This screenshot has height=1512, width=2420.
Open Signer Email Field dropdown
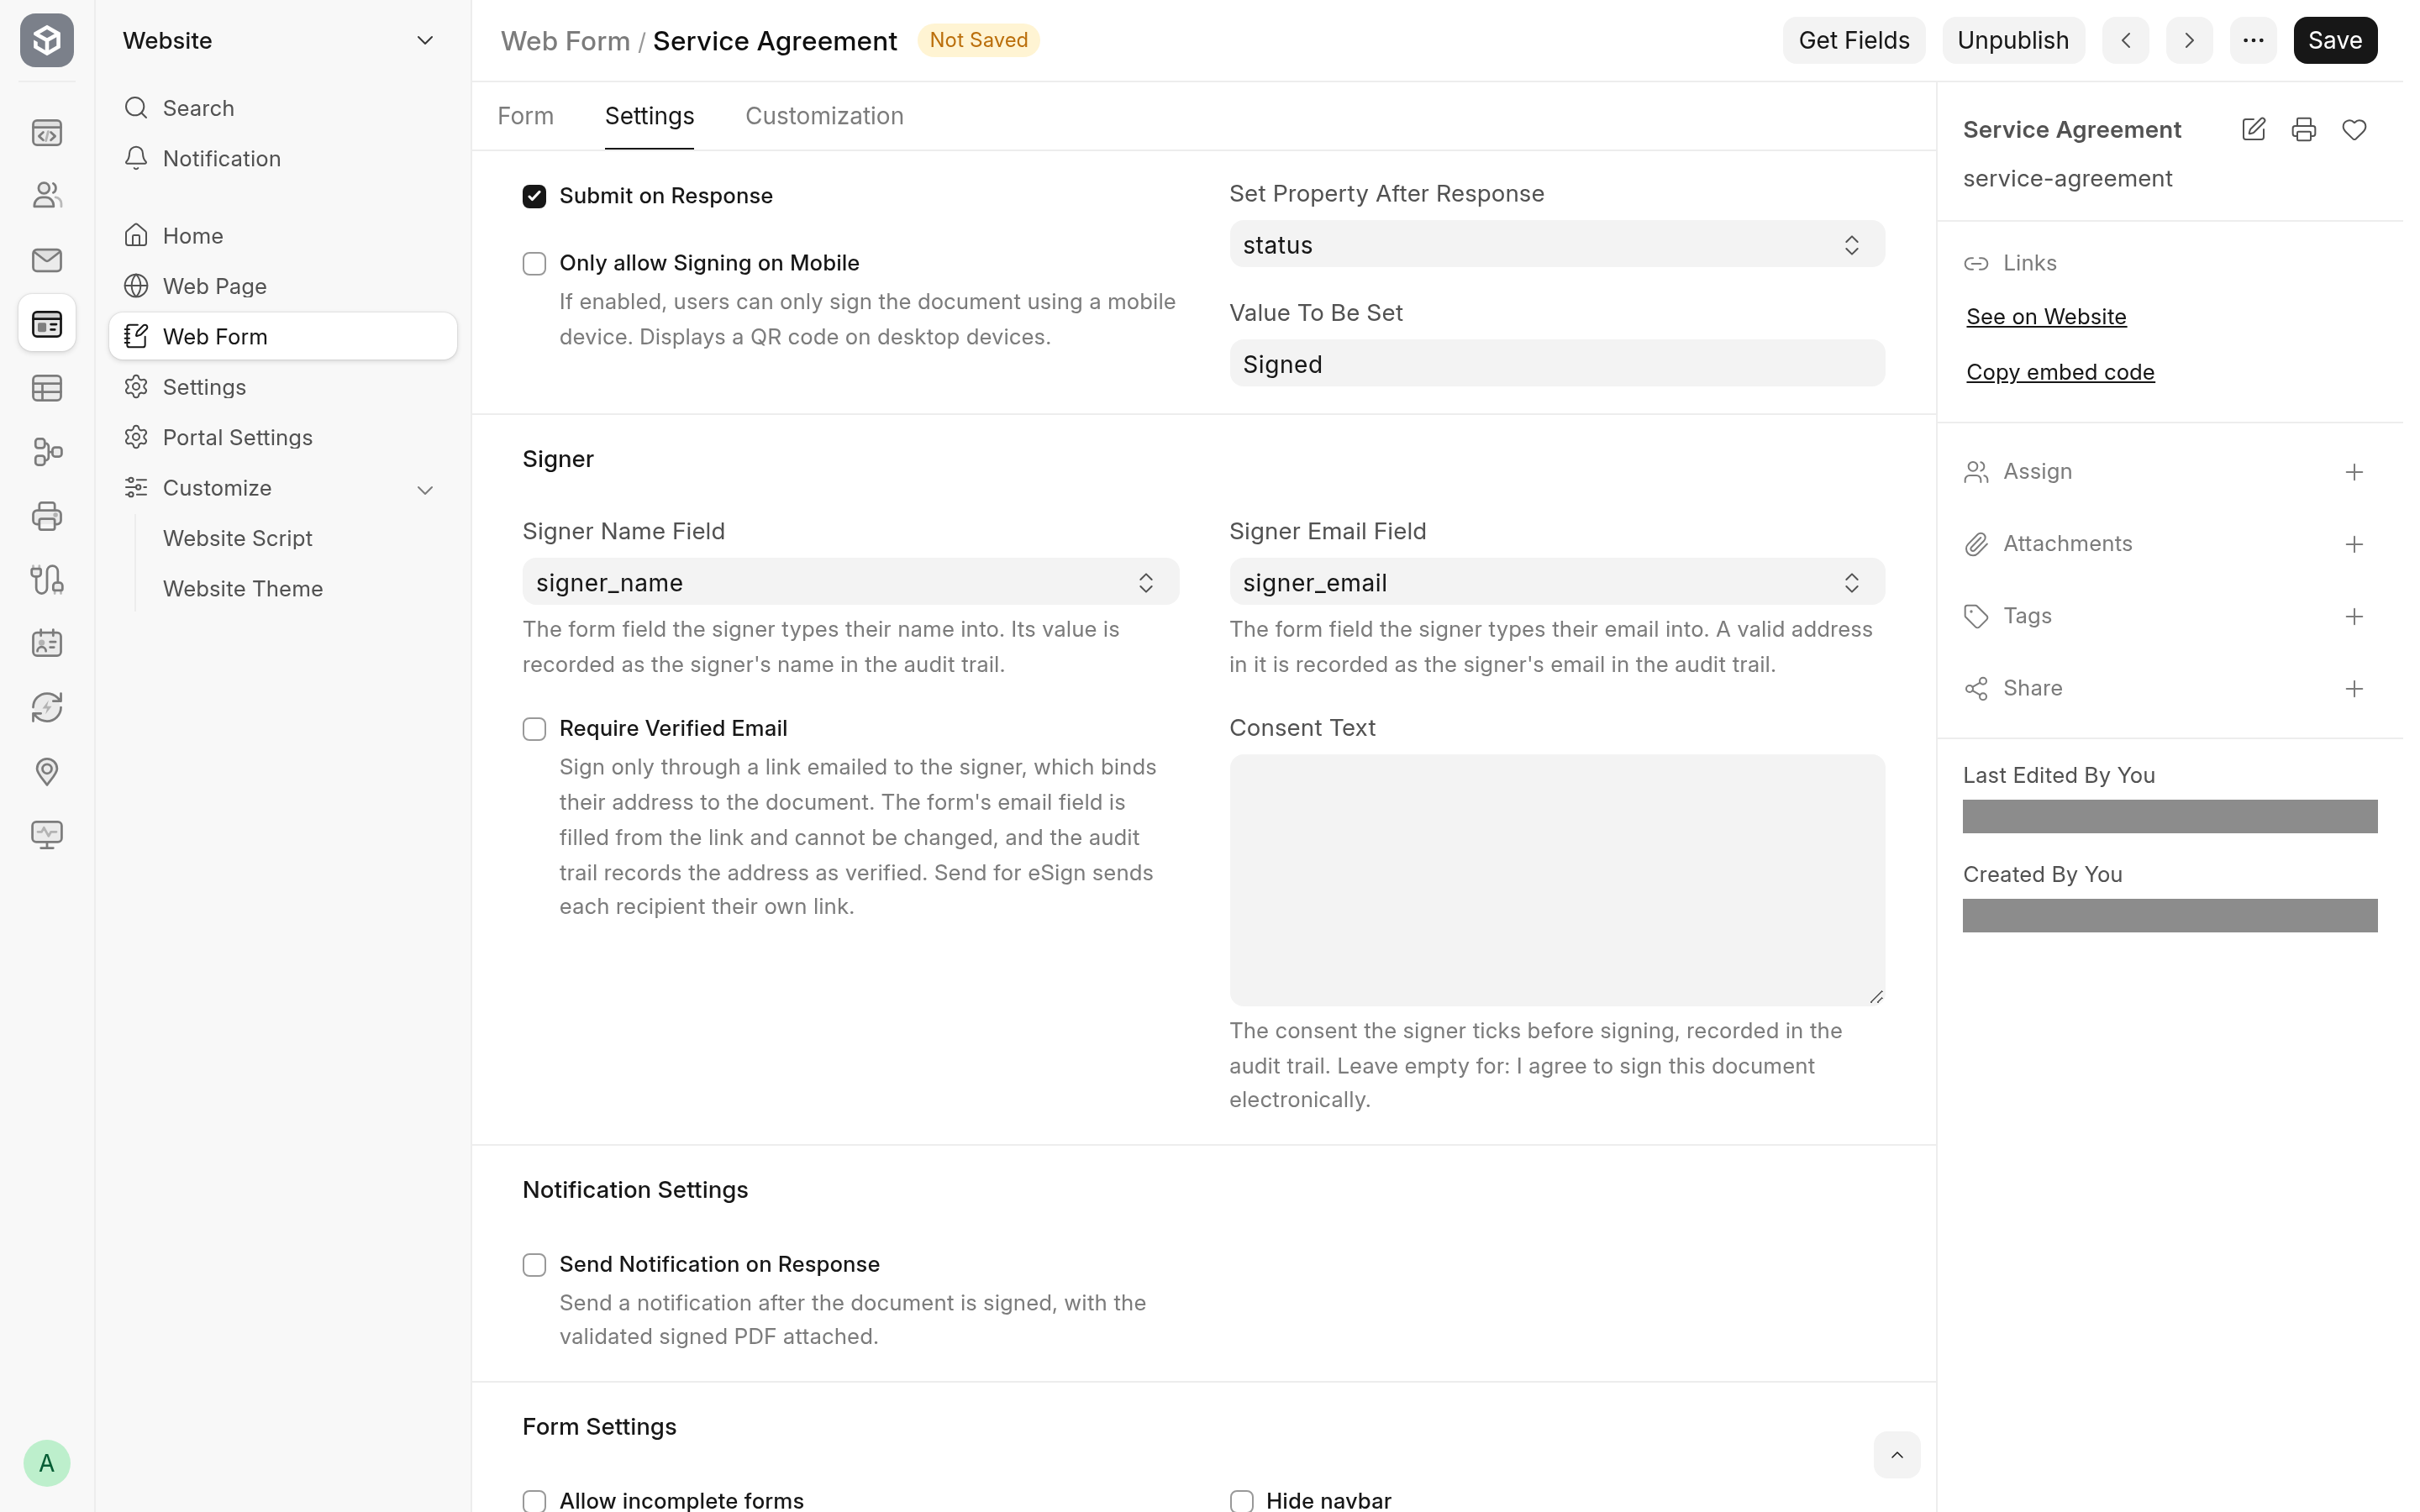1557,582
